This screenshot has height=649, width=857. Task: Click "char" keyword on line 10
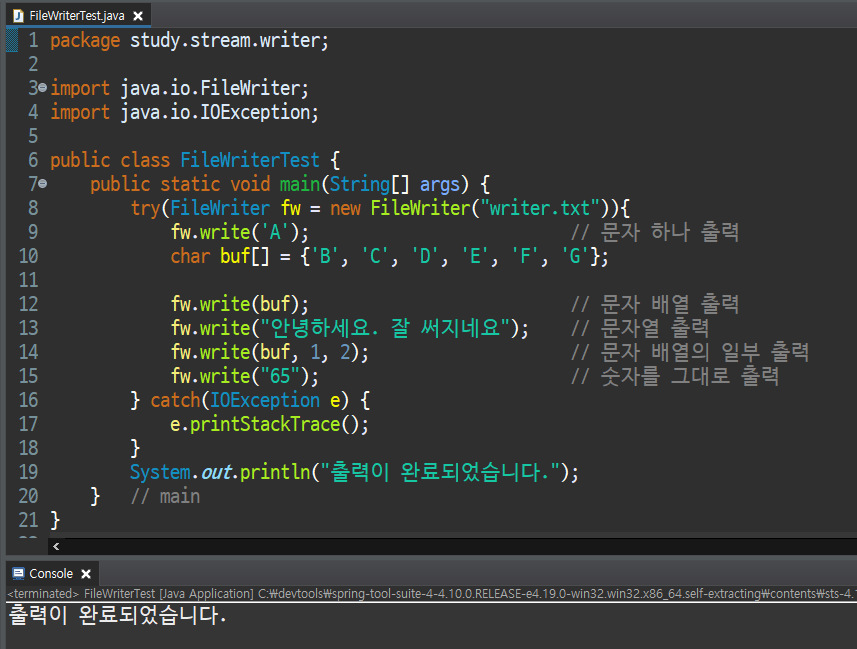point(190,256)
